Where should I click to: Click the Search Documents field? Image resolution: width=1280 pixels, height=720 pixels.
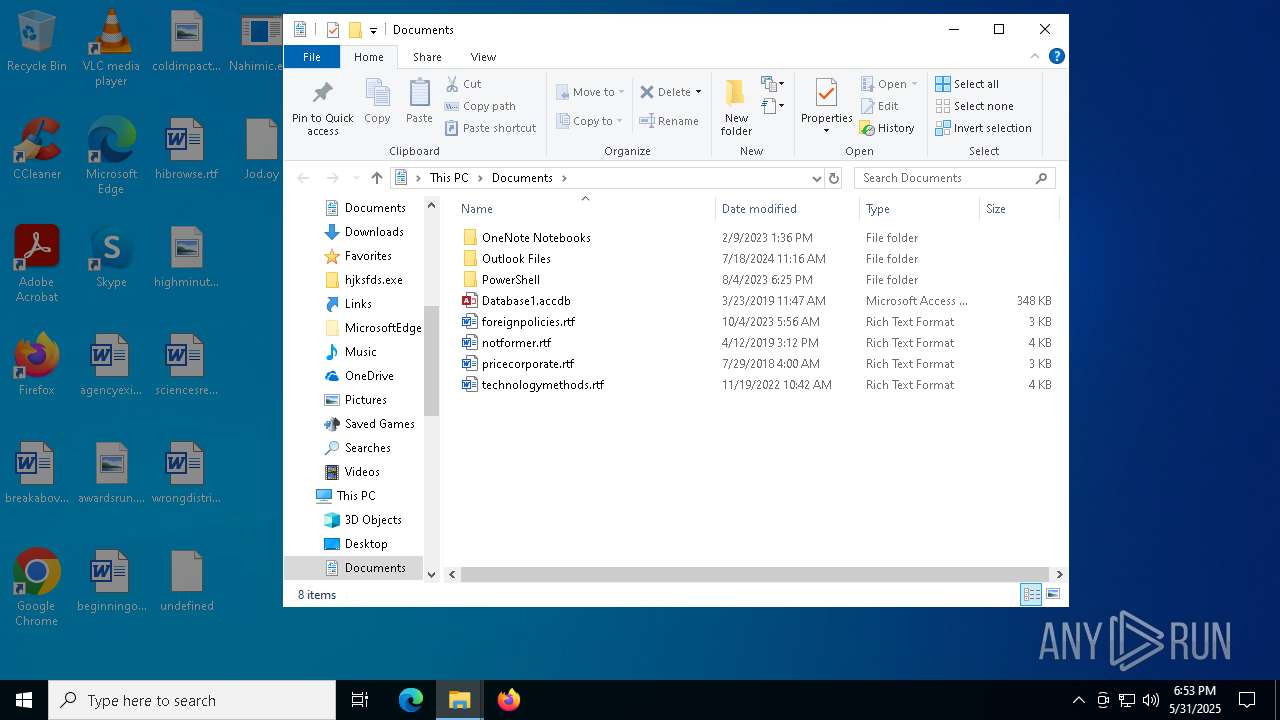point(955,178)
